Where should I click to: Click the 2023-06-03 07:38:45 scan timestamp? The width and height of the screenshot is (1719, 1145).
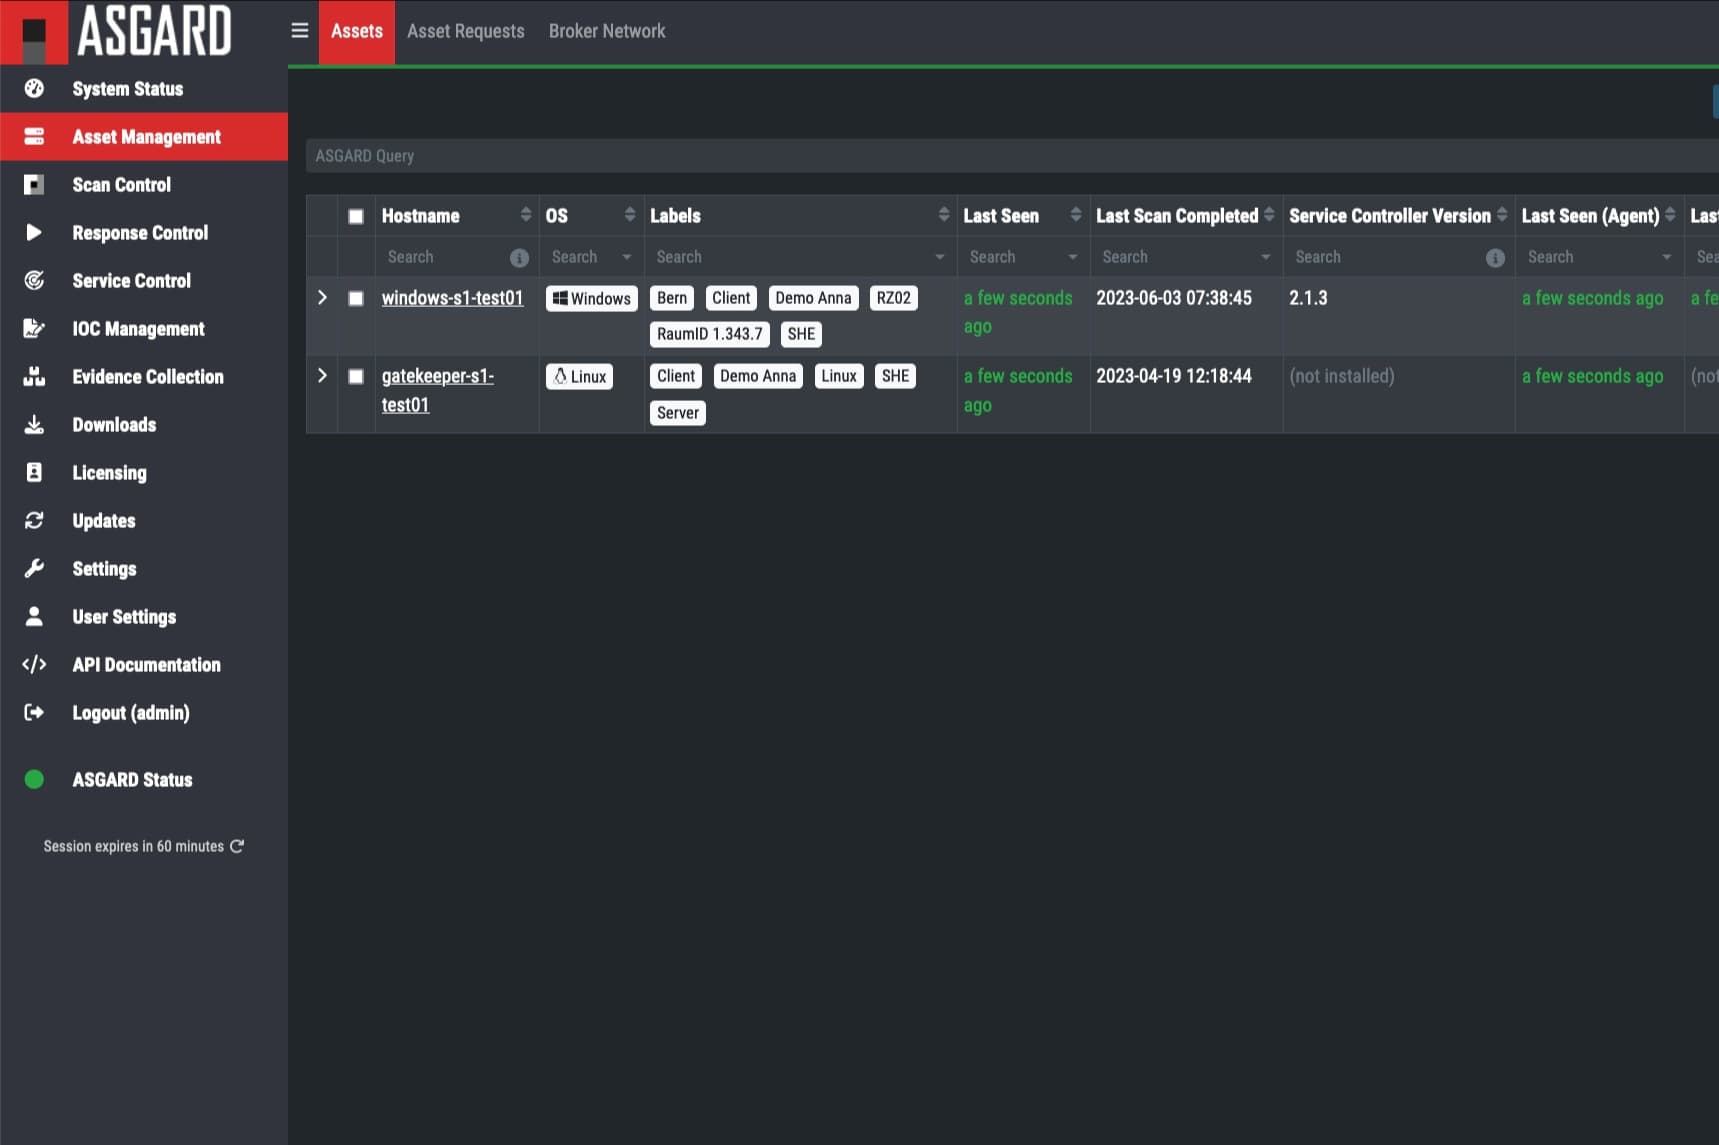pyautogui.click(x=1174, y=298)
